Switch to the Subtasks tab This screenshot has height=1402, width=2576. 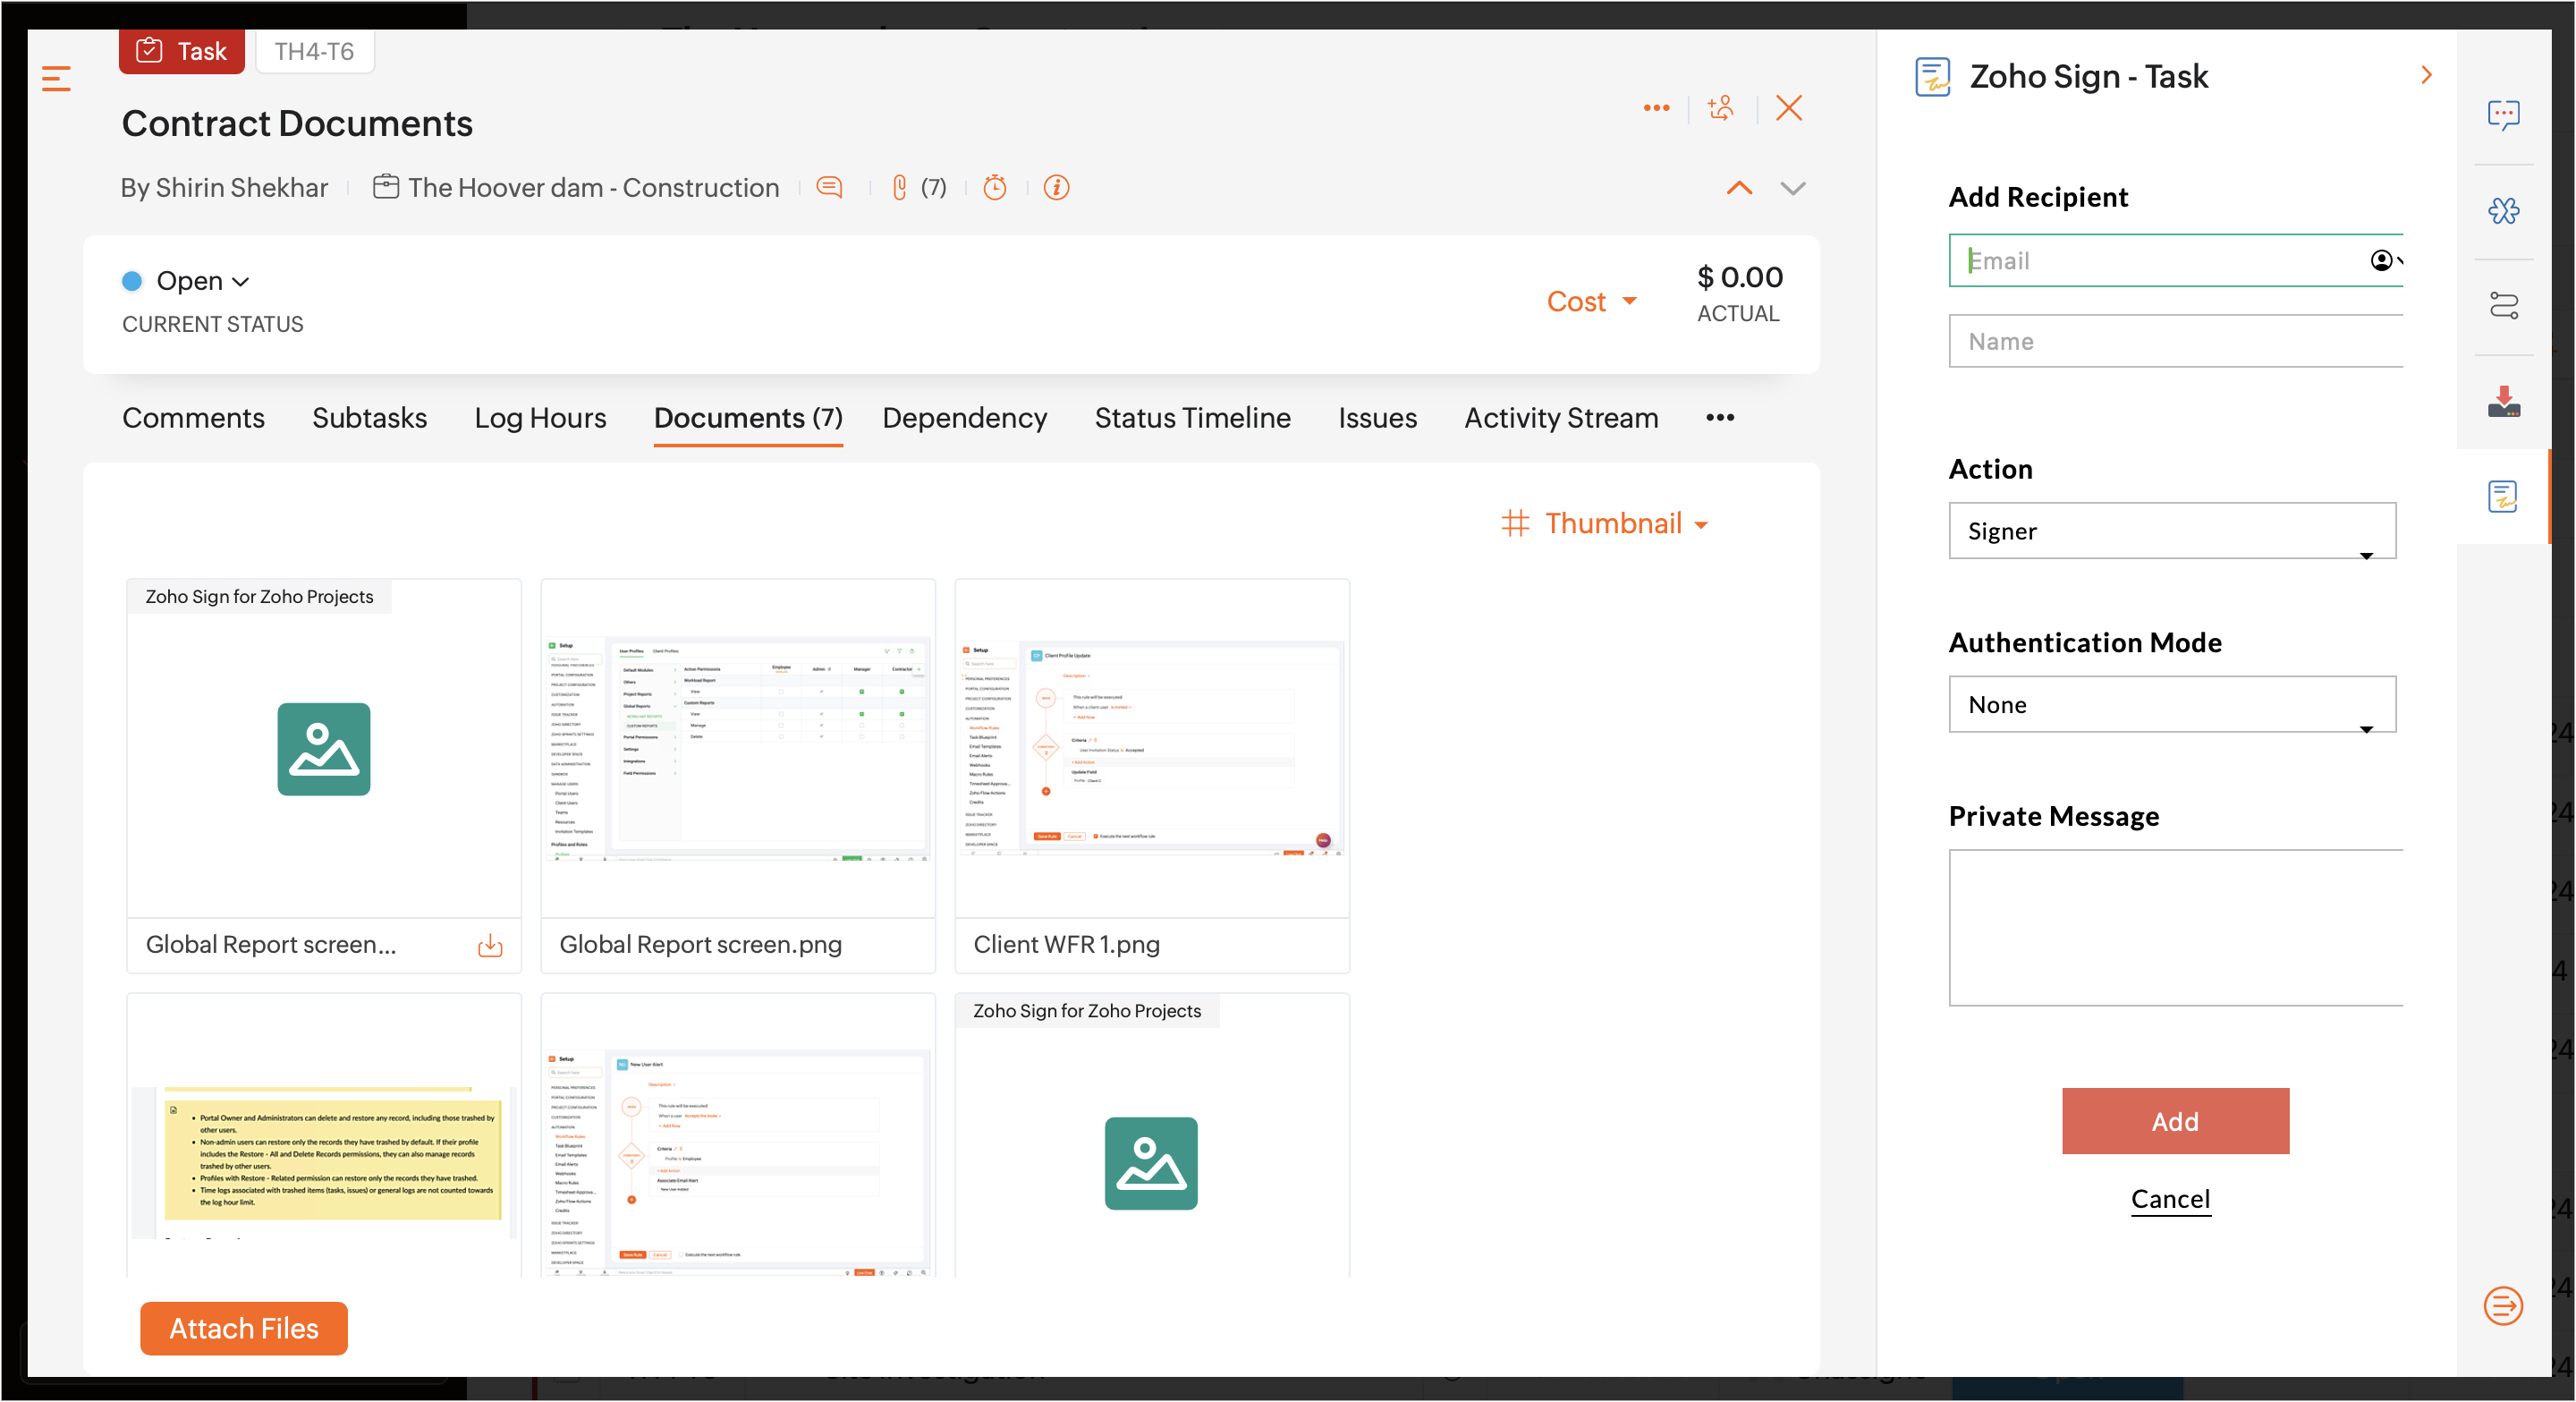point(369,418)
